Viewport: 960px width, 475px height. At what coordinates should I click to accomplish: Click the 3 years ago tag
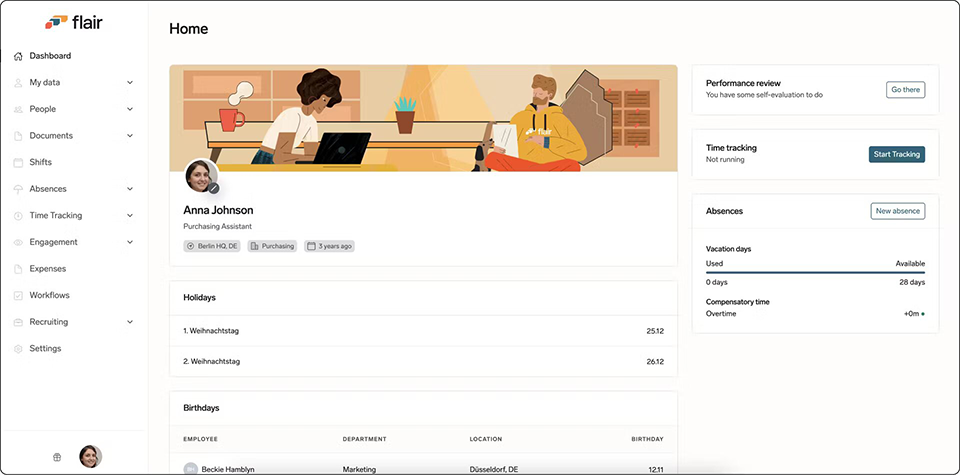pyautogui.click(x=329, y=246)
